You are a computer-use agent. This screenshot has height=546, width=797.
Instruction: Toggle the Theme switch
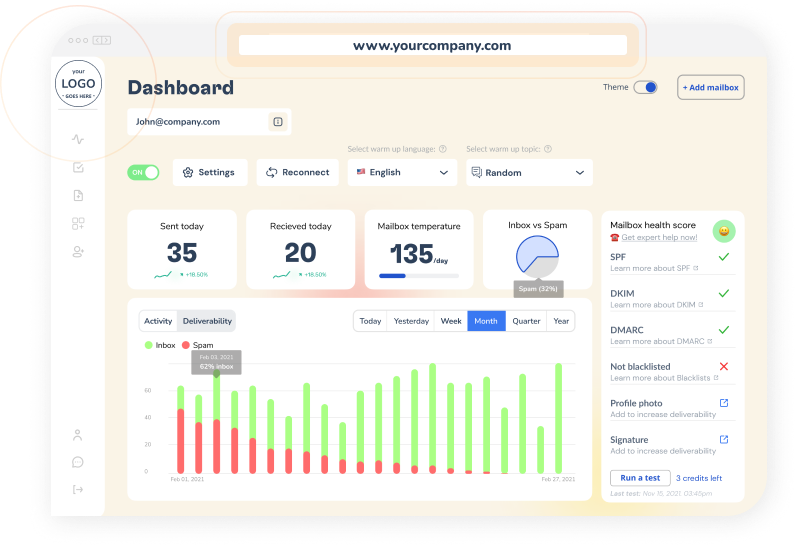(x=646, y=87)
